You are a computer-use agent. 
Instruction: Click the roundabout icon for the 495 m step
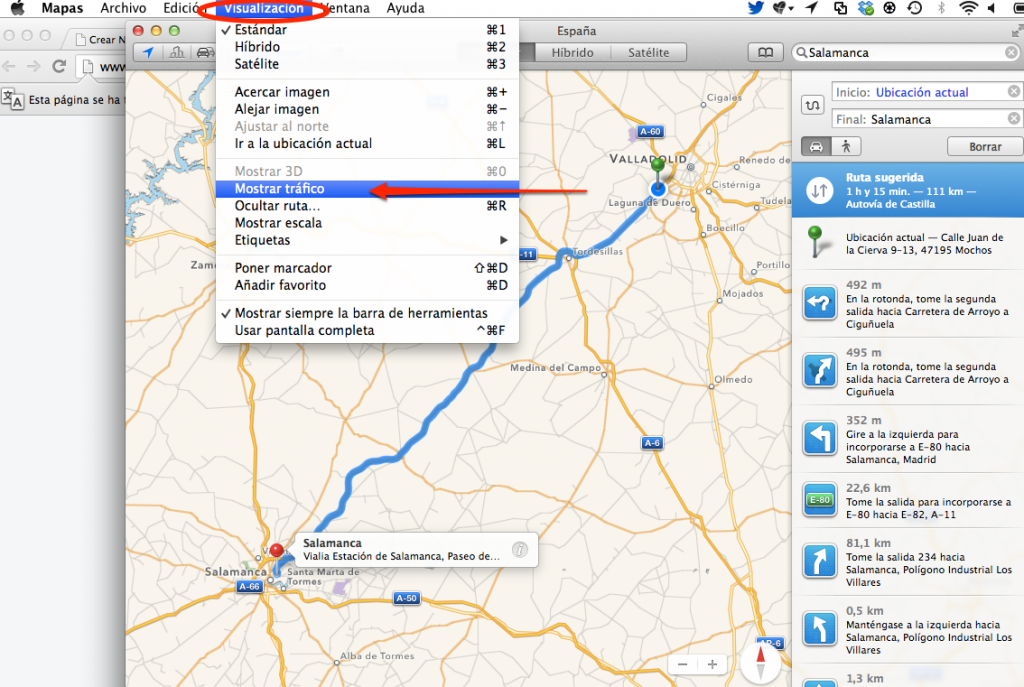point(820,371)
